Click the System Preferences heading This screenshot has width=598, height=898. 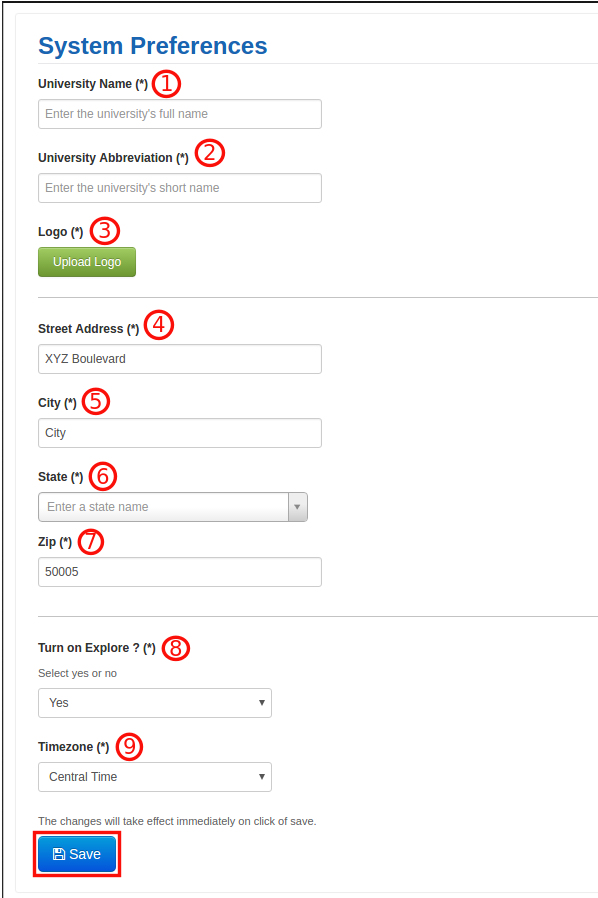click(x=153, y=46)
